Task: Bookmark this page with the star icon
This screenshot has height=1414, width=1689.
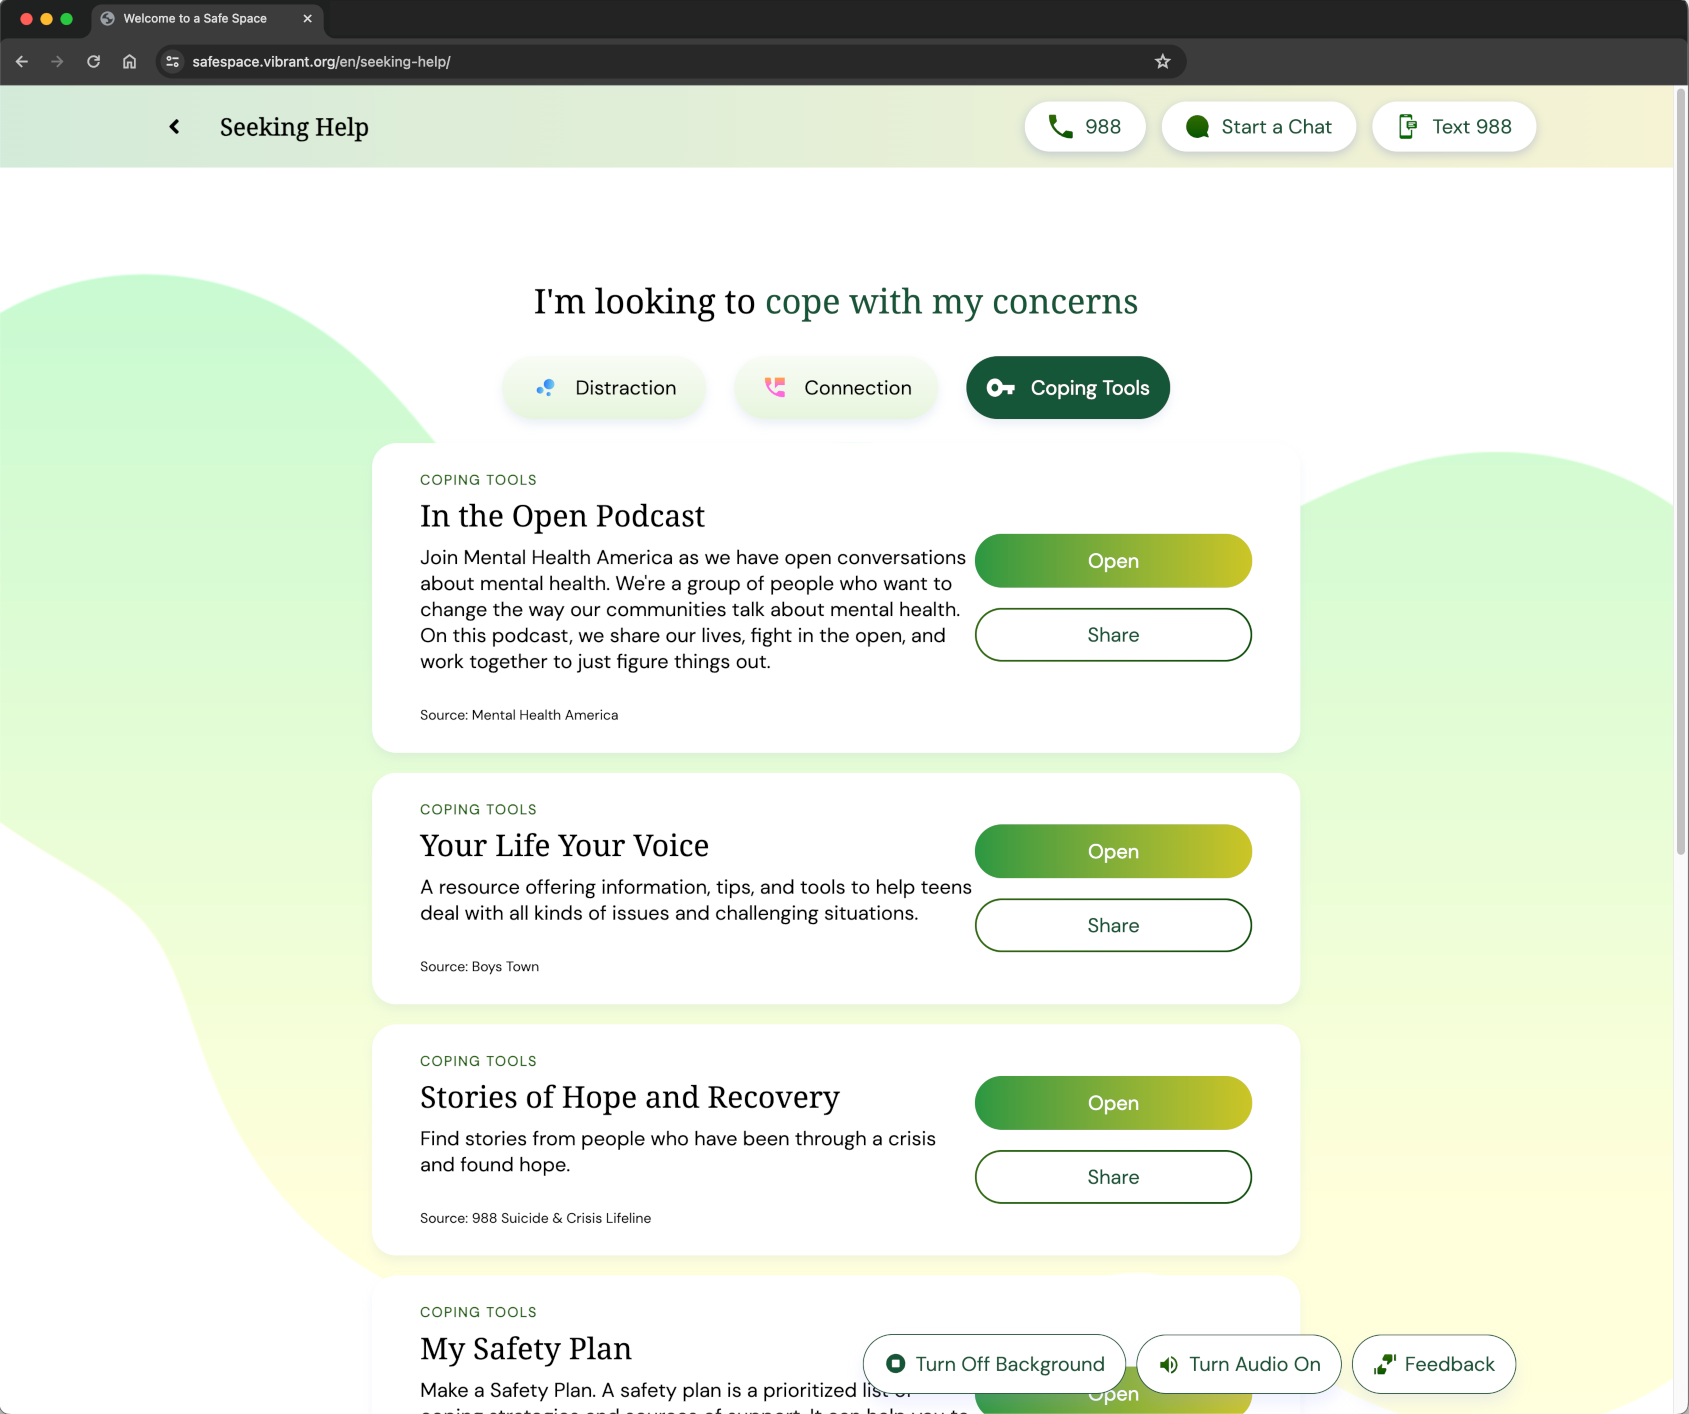Action: (x=1162, y=62)
